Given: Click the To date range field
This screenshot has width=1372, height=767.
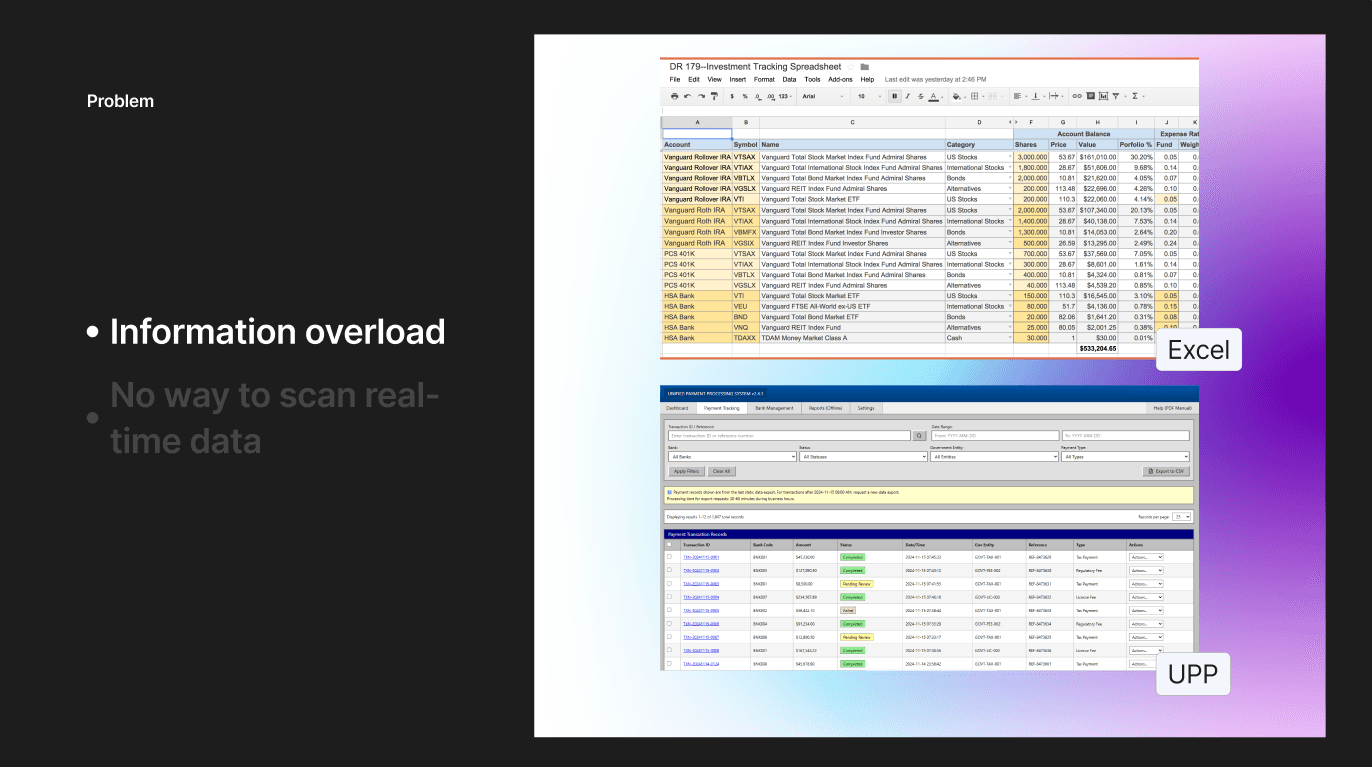Looking at the screenshot, I should [1125, 436].
